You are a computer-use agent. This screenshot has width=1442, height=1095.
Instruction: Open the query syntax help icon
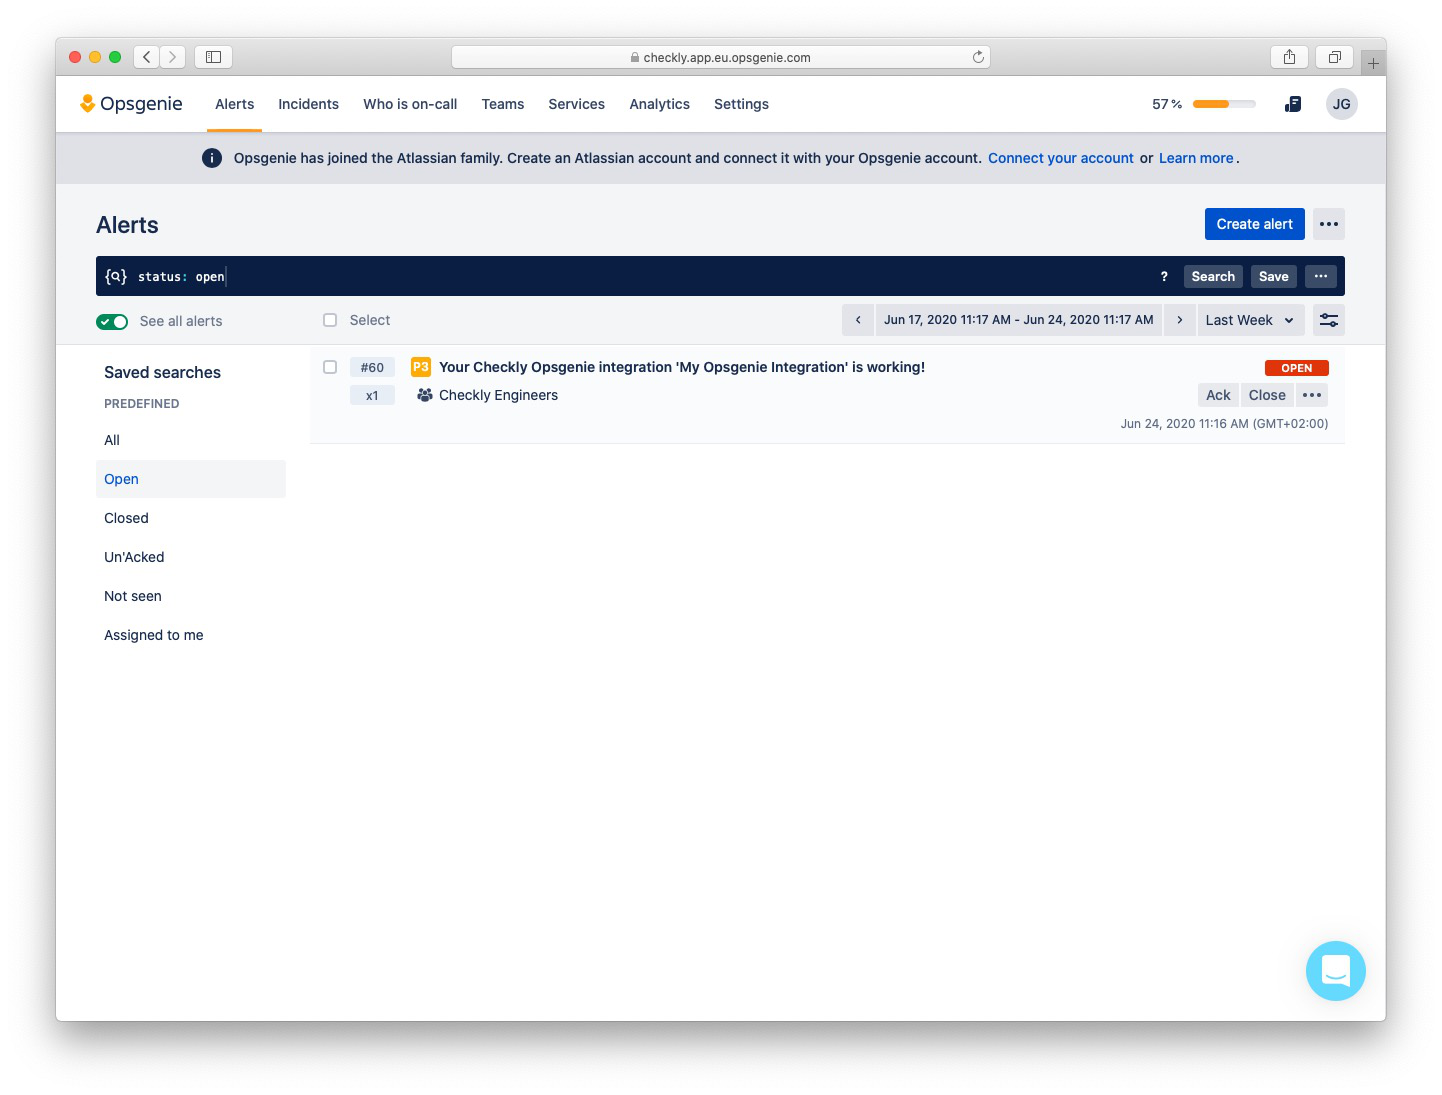pos(1164,276)
